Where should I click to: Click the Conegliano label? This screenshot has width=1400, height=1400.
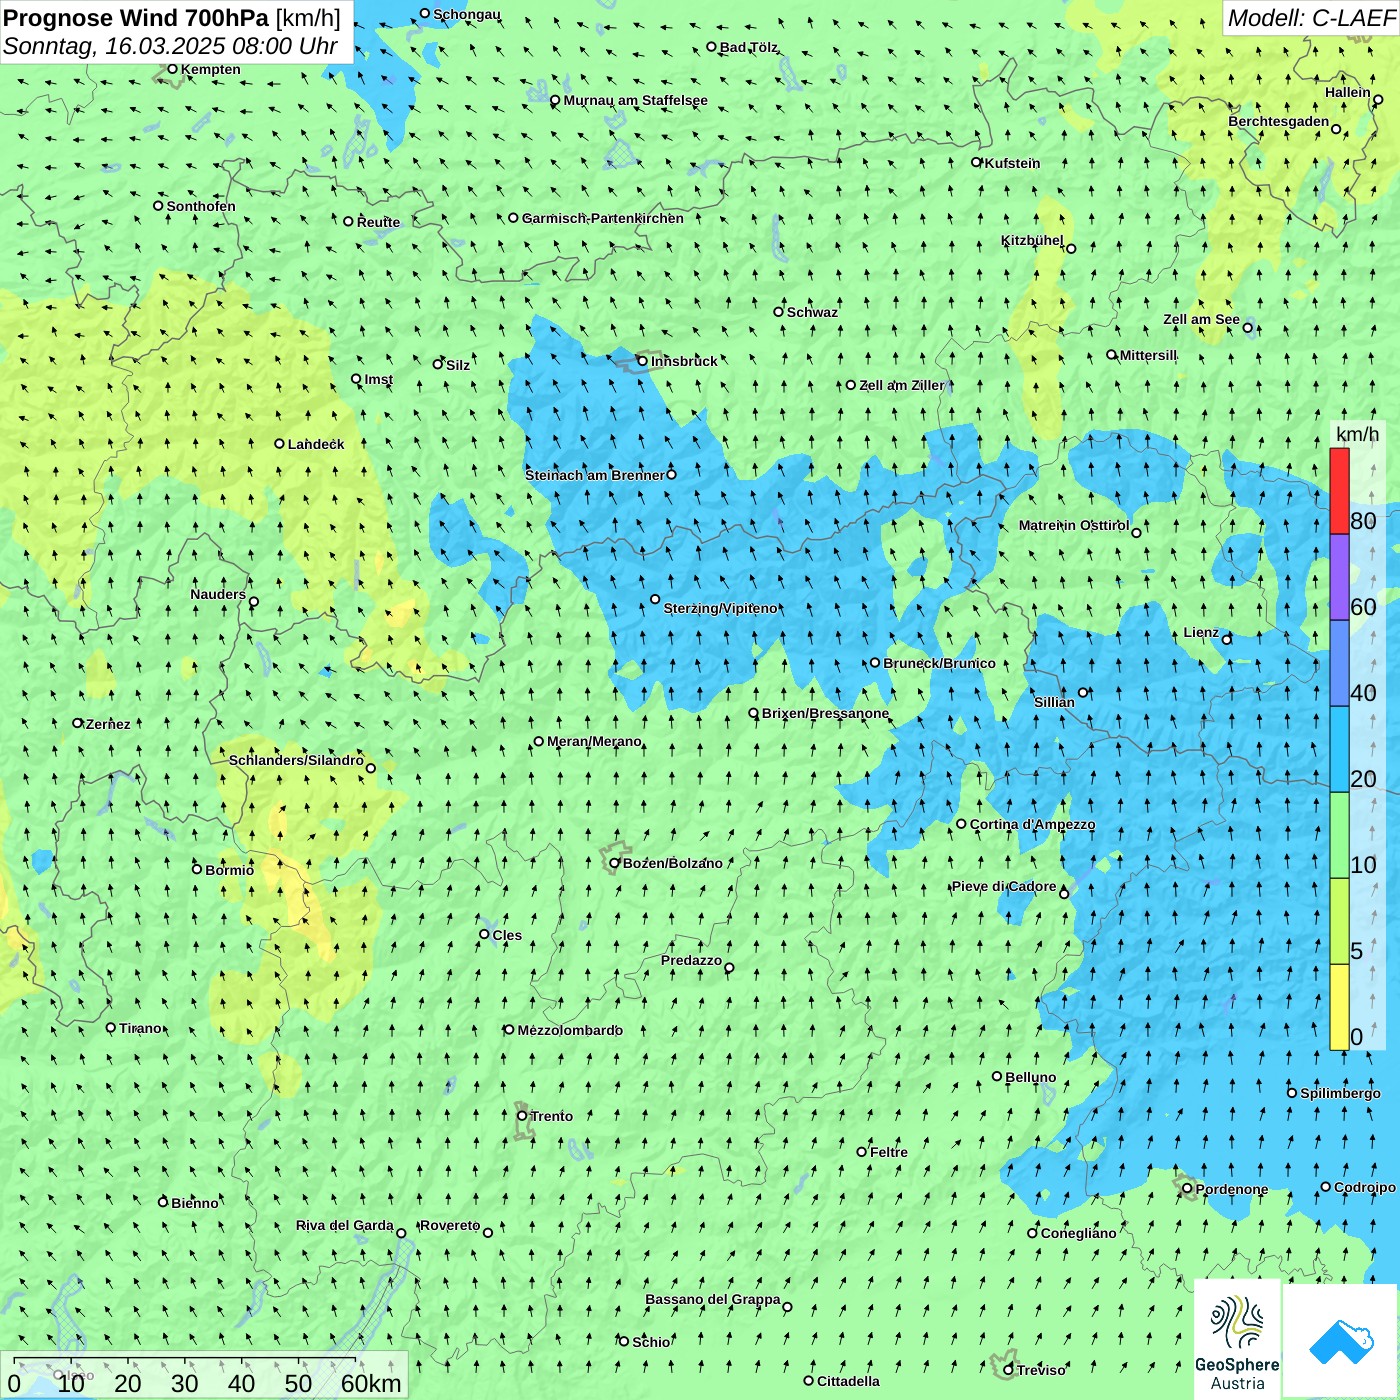(1078, 1233)
